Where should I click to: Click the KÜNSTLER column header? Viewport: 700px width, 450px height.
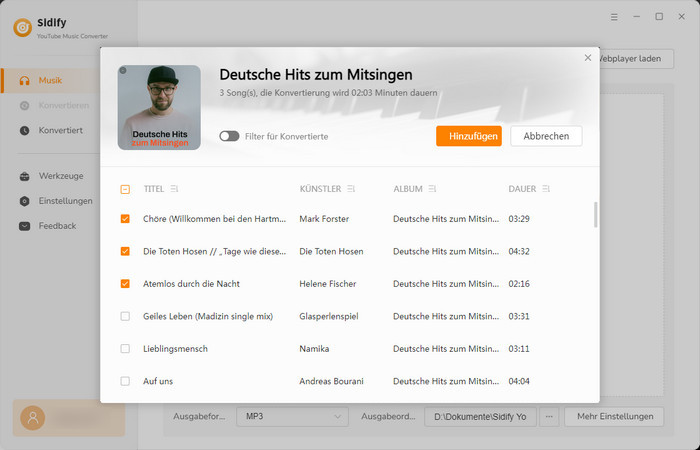tap(320, 189)
